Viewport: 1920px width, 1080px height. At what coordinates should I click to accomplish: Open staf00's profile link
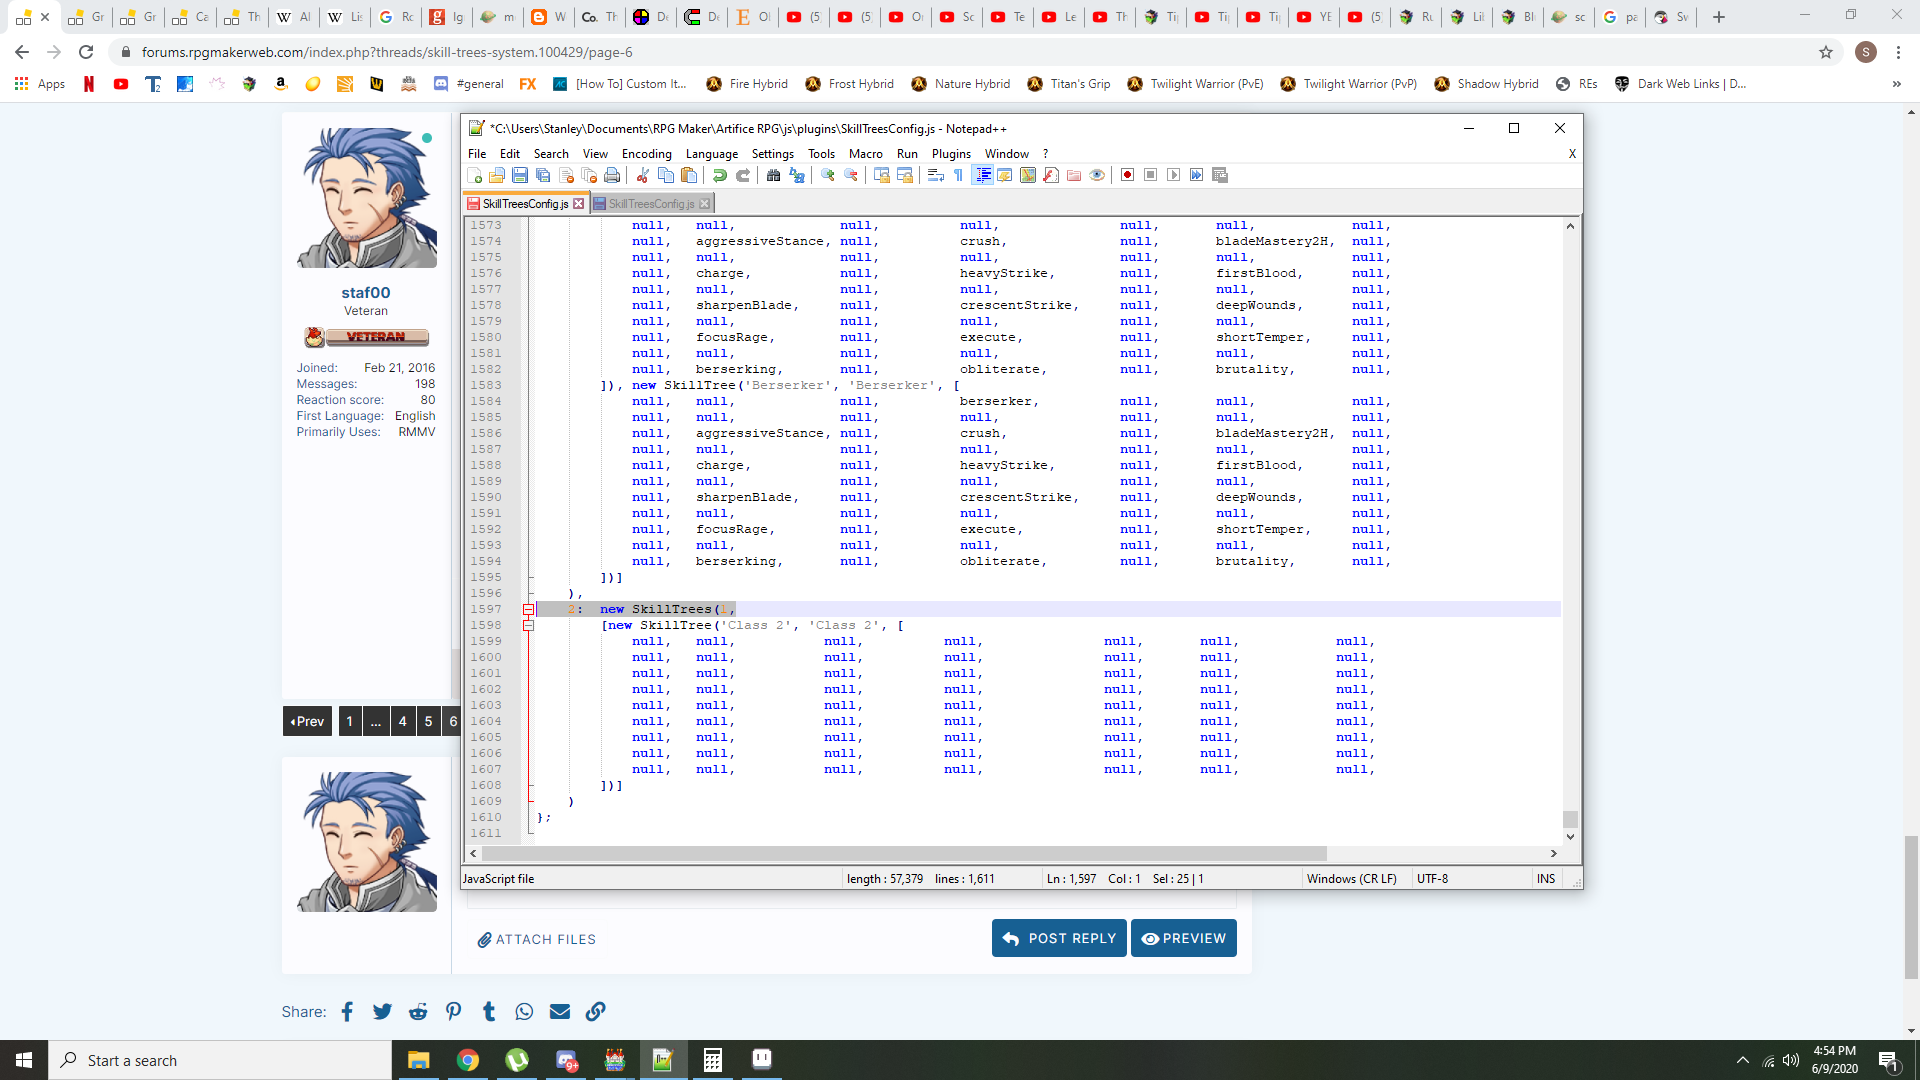(366, 293)
